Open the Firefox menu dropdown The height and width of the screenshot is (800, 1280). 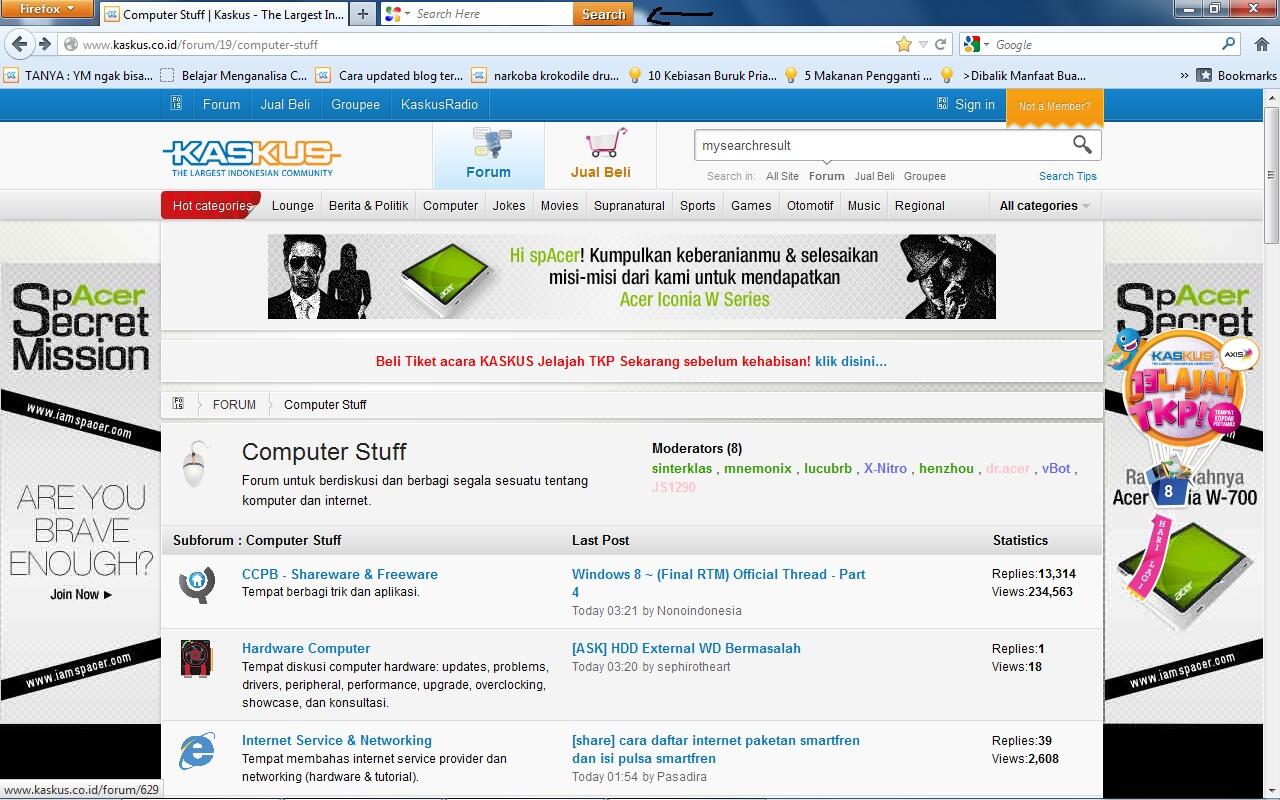pos(47,9)
